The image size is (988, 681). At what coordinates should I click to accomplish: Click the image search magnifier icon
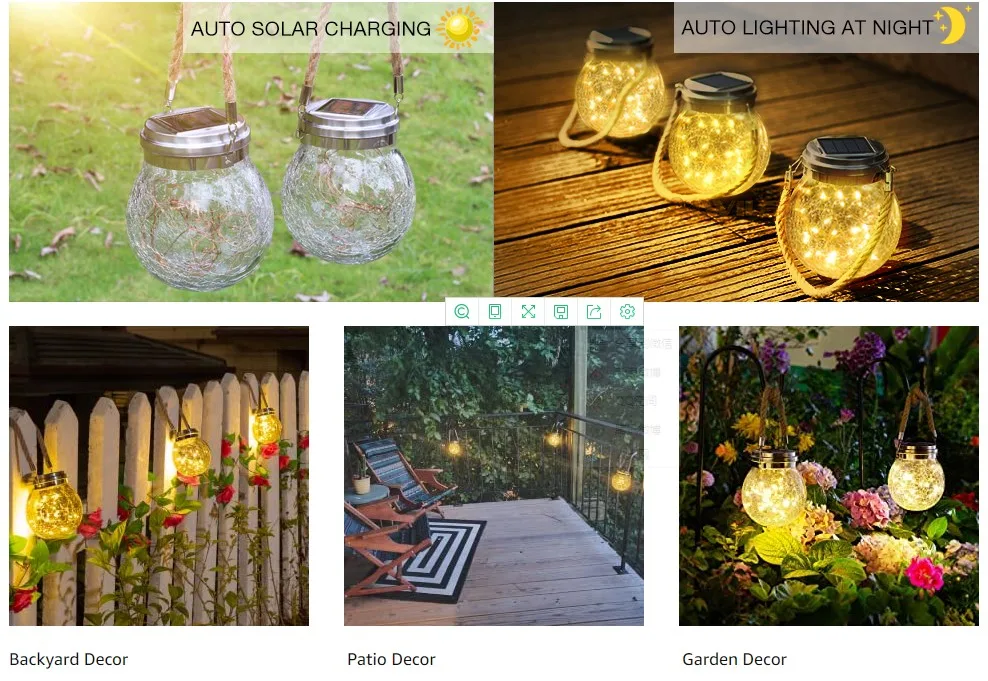462,312
